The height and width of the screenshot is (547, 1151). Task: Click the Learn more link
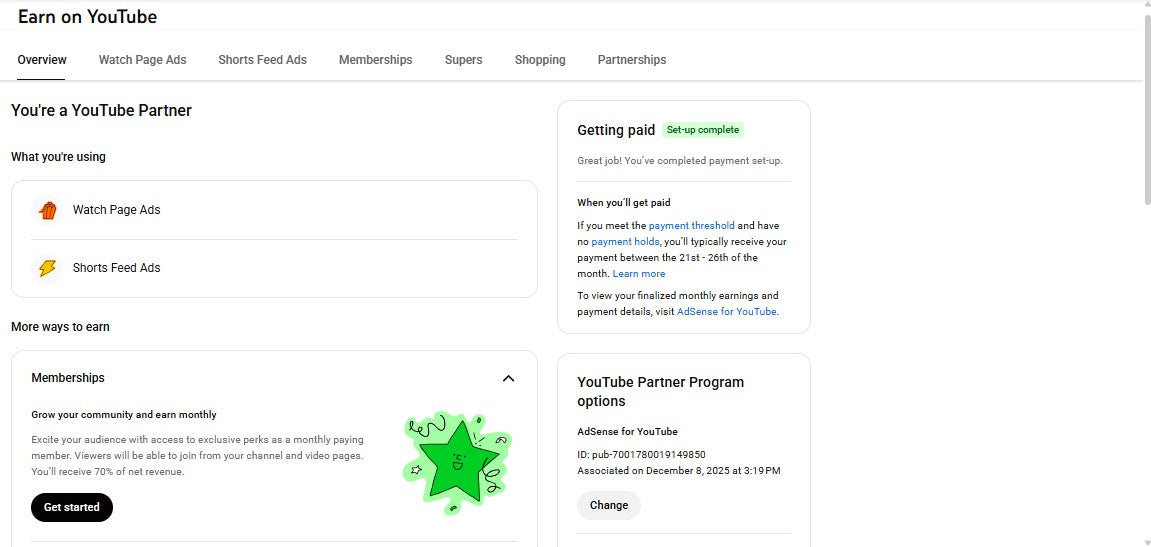tap(639, 274)
